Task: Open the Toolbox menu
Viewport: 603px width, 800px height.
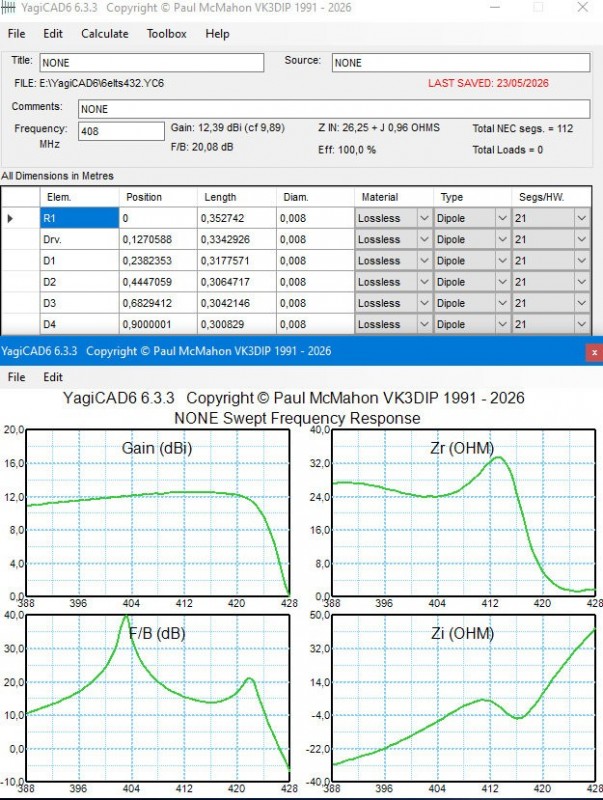Action: pyautogui.click(x=166, y=34)
